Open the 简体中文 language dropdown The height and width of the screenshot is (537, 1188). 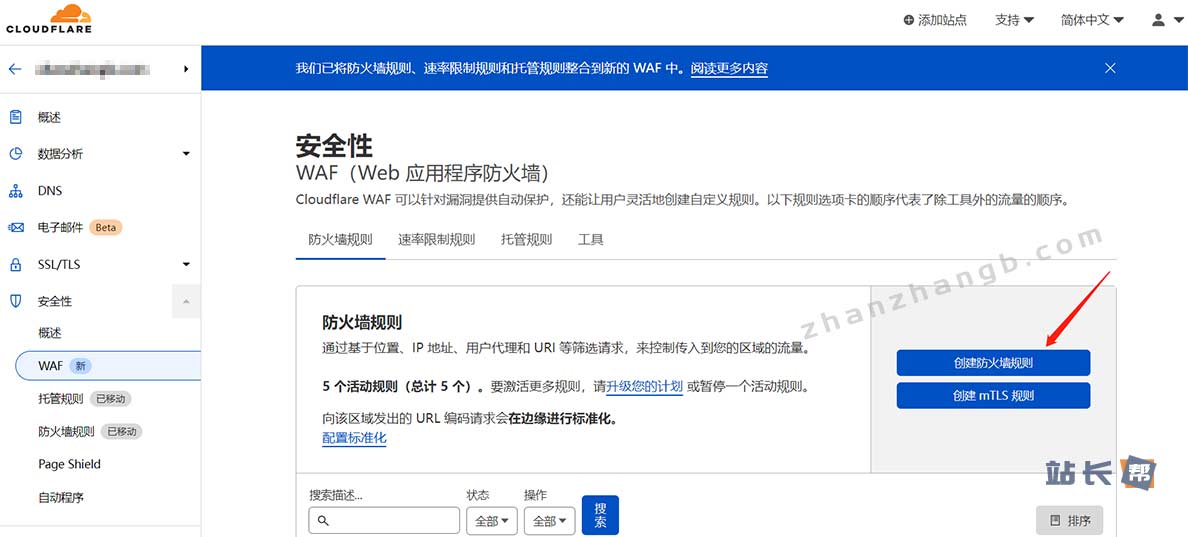click(1092, 20)
